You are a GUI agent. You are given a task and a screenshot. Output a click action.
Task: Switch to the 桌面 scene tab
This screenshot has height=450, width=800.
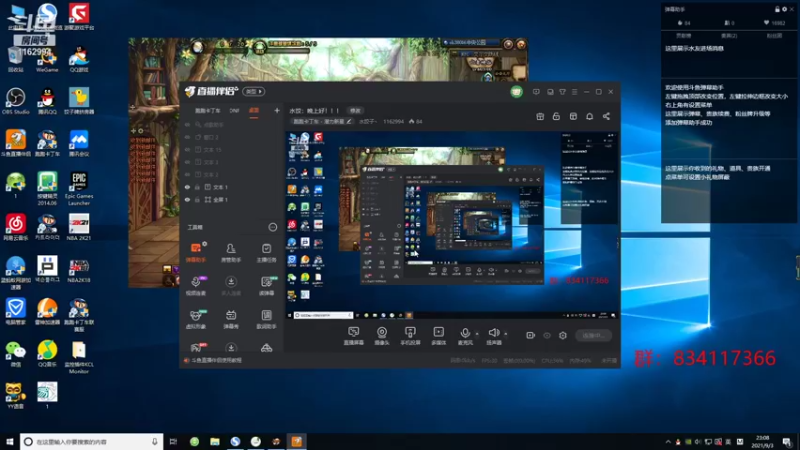tap(254, 111)
